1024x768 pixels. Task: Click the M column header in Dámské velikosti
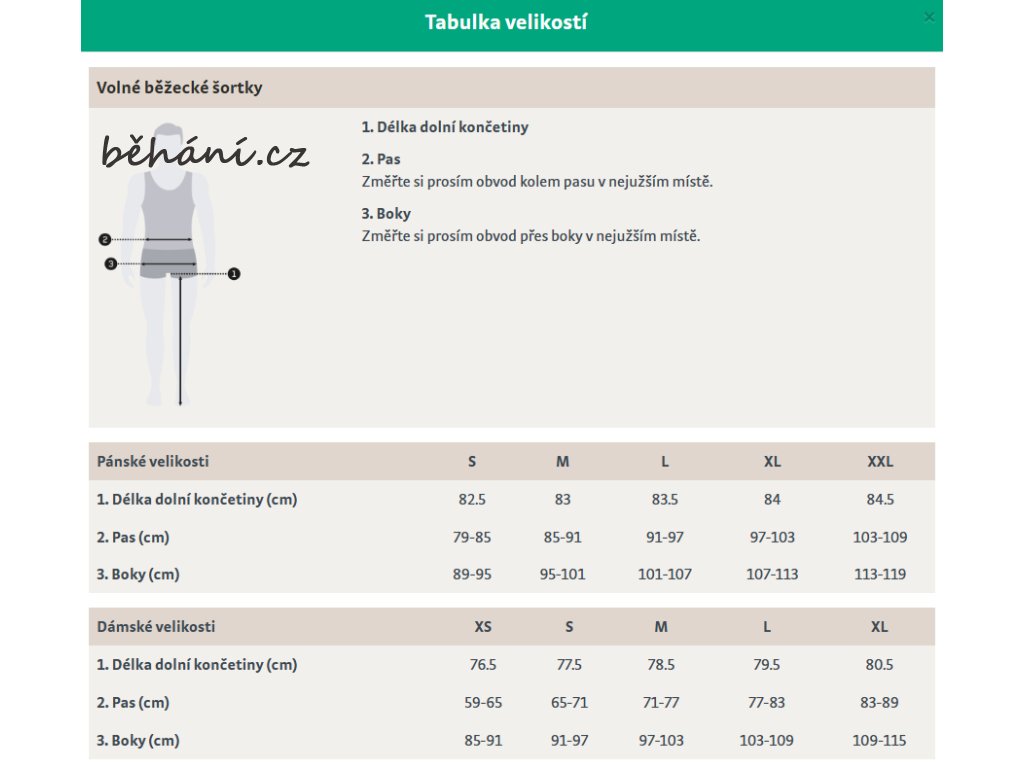click(661, 626)
